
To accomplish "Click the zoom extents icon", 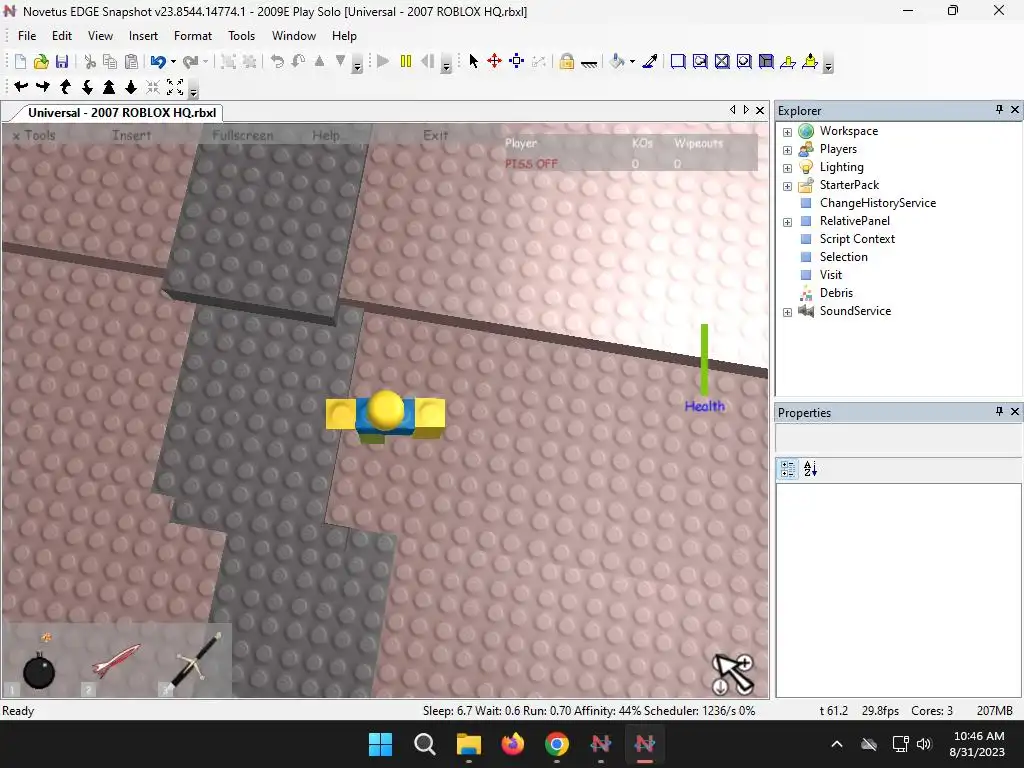I will click(175, 86).
